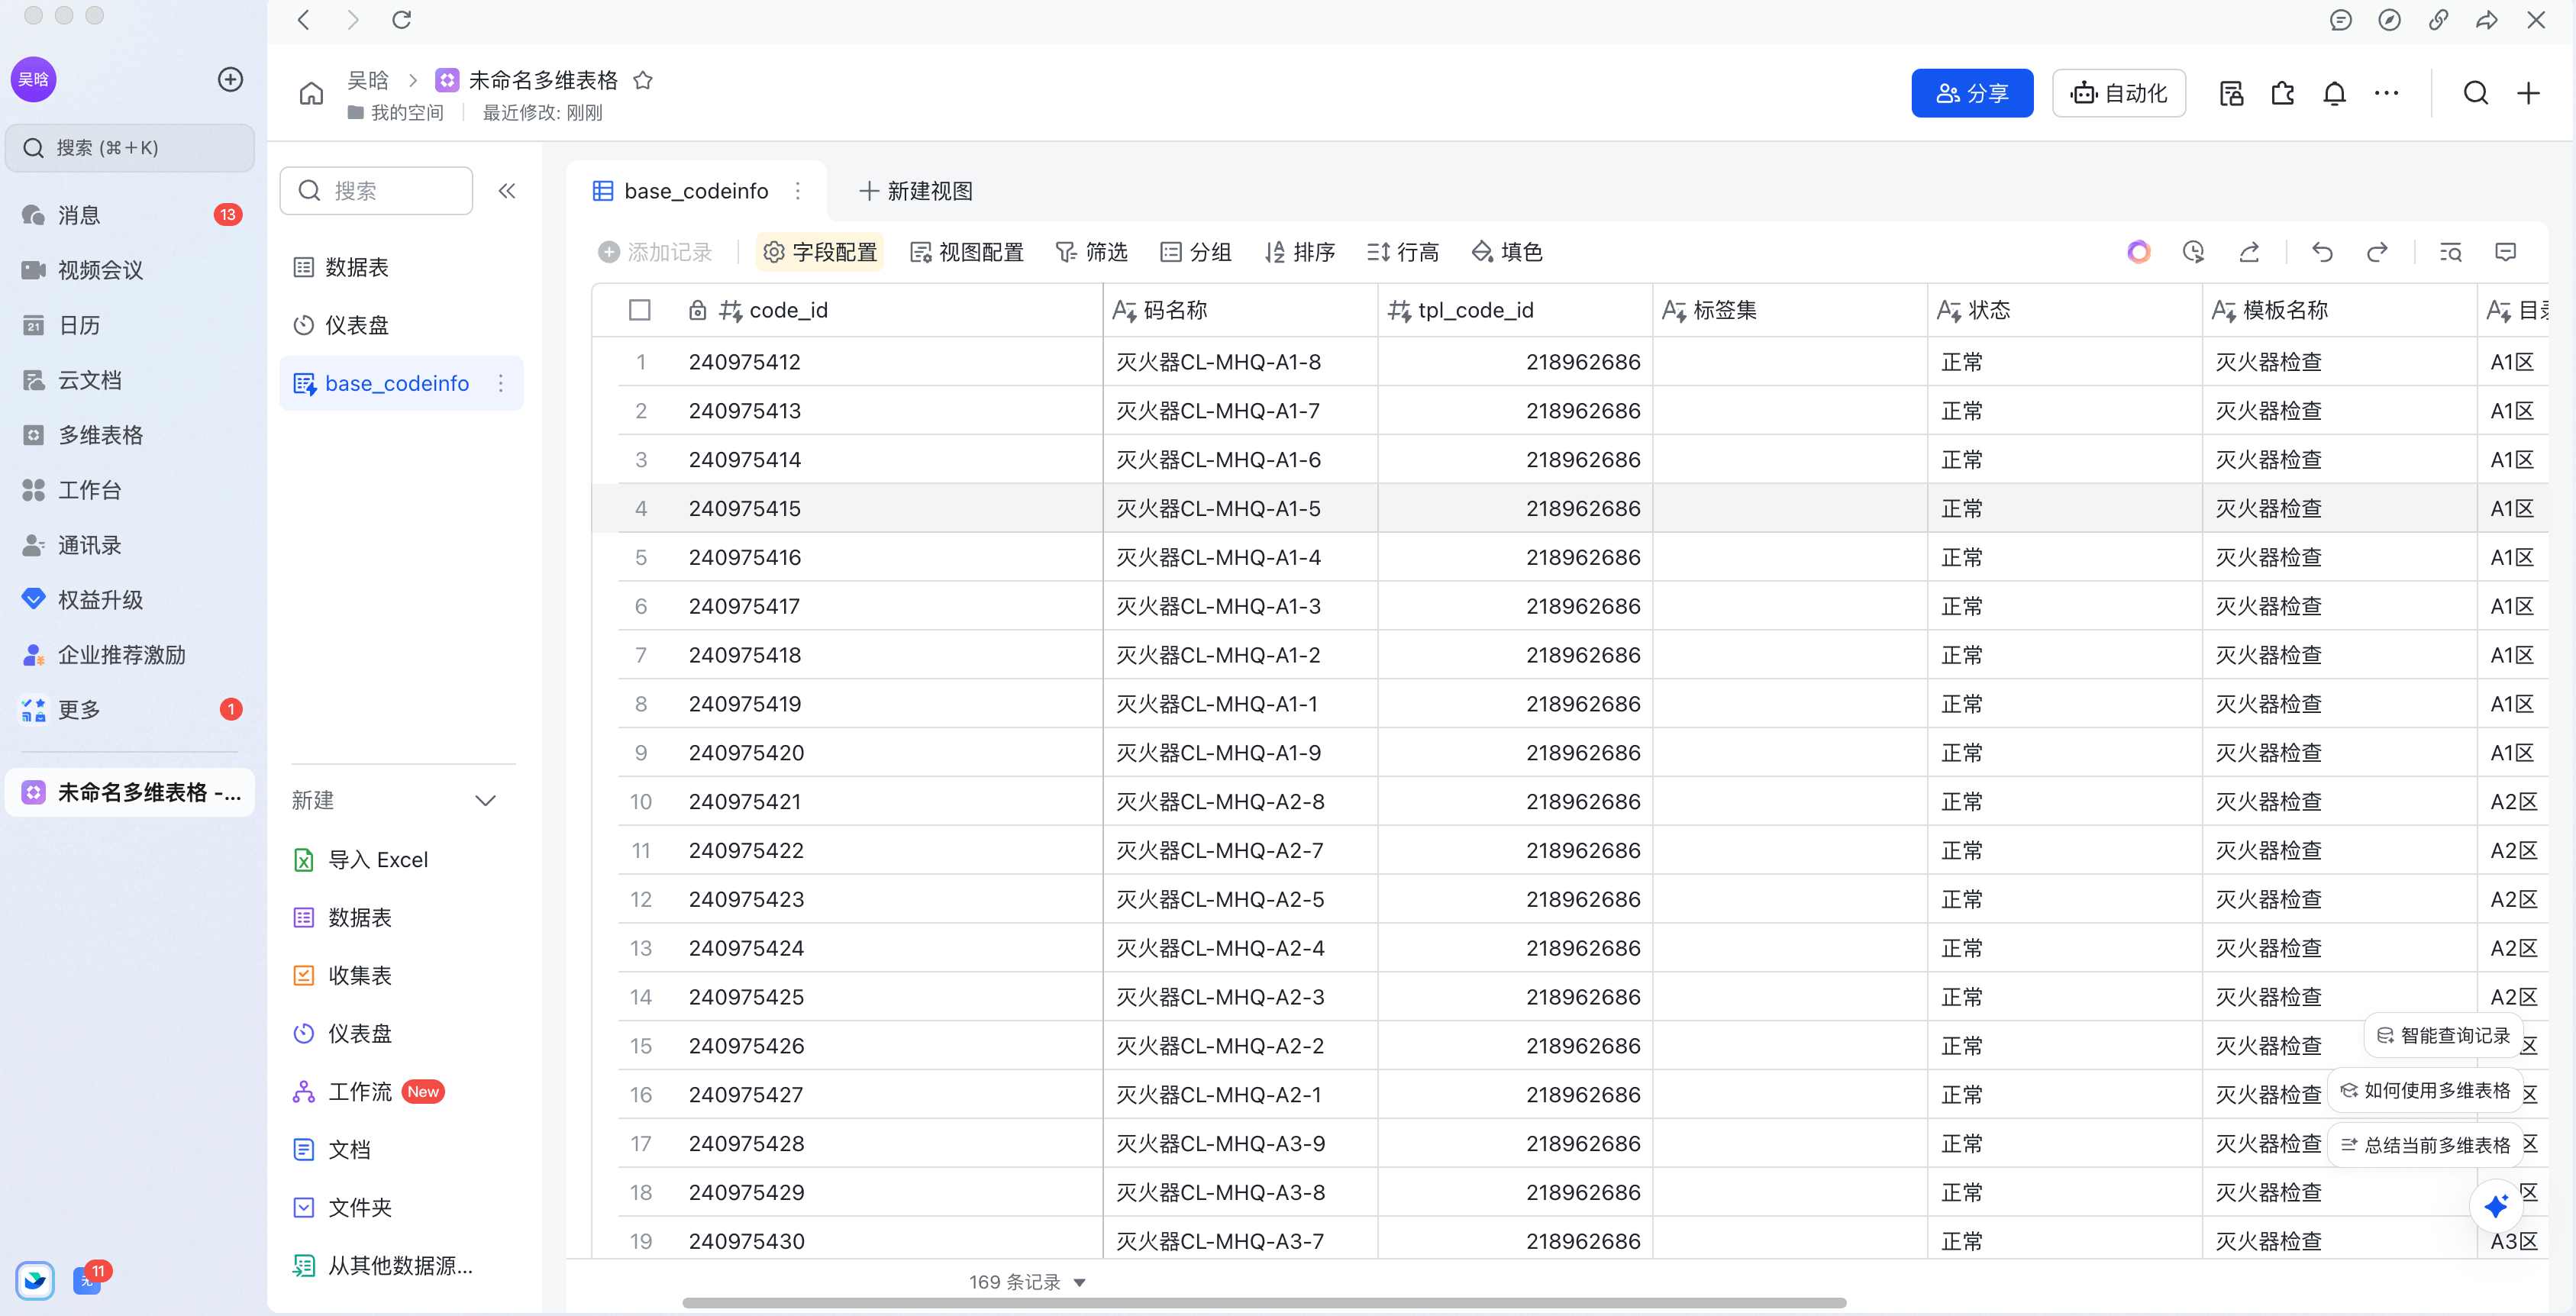Click the large plus icon in header
This screenshot has width=2576, height=1316.
[x=2529, y=94]
